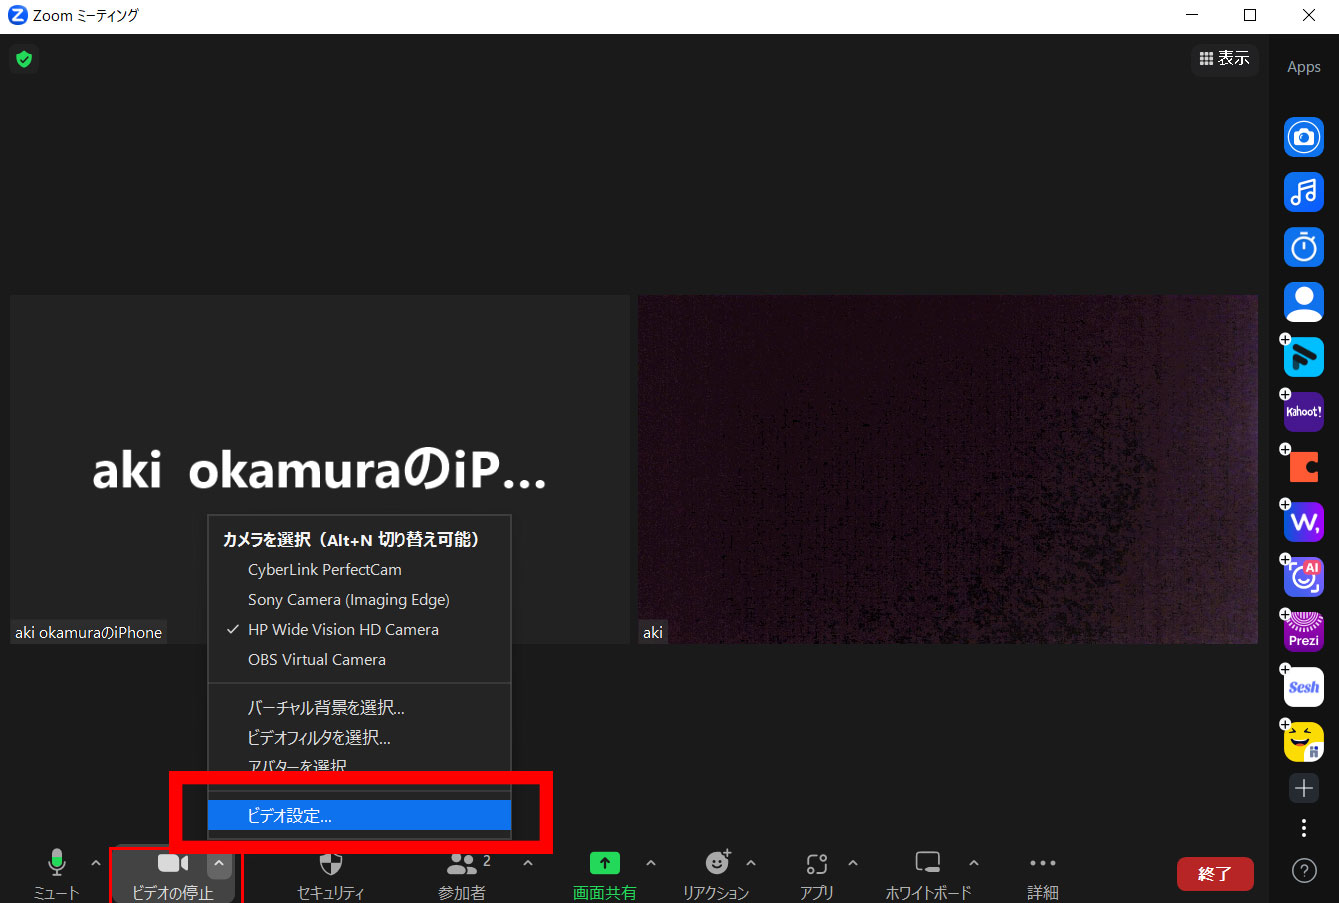Screen dimensions: 1339x903
Task: Open 詳細 more options
Action: [1043, 876]
